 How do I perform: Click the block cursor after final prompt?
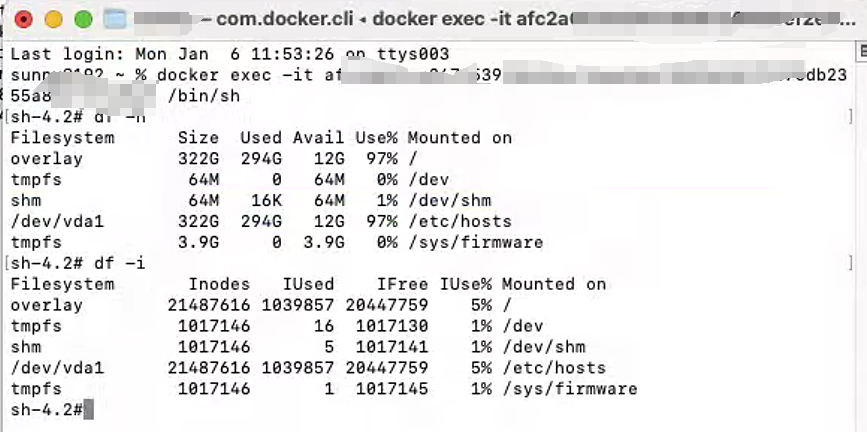(89, 410)
